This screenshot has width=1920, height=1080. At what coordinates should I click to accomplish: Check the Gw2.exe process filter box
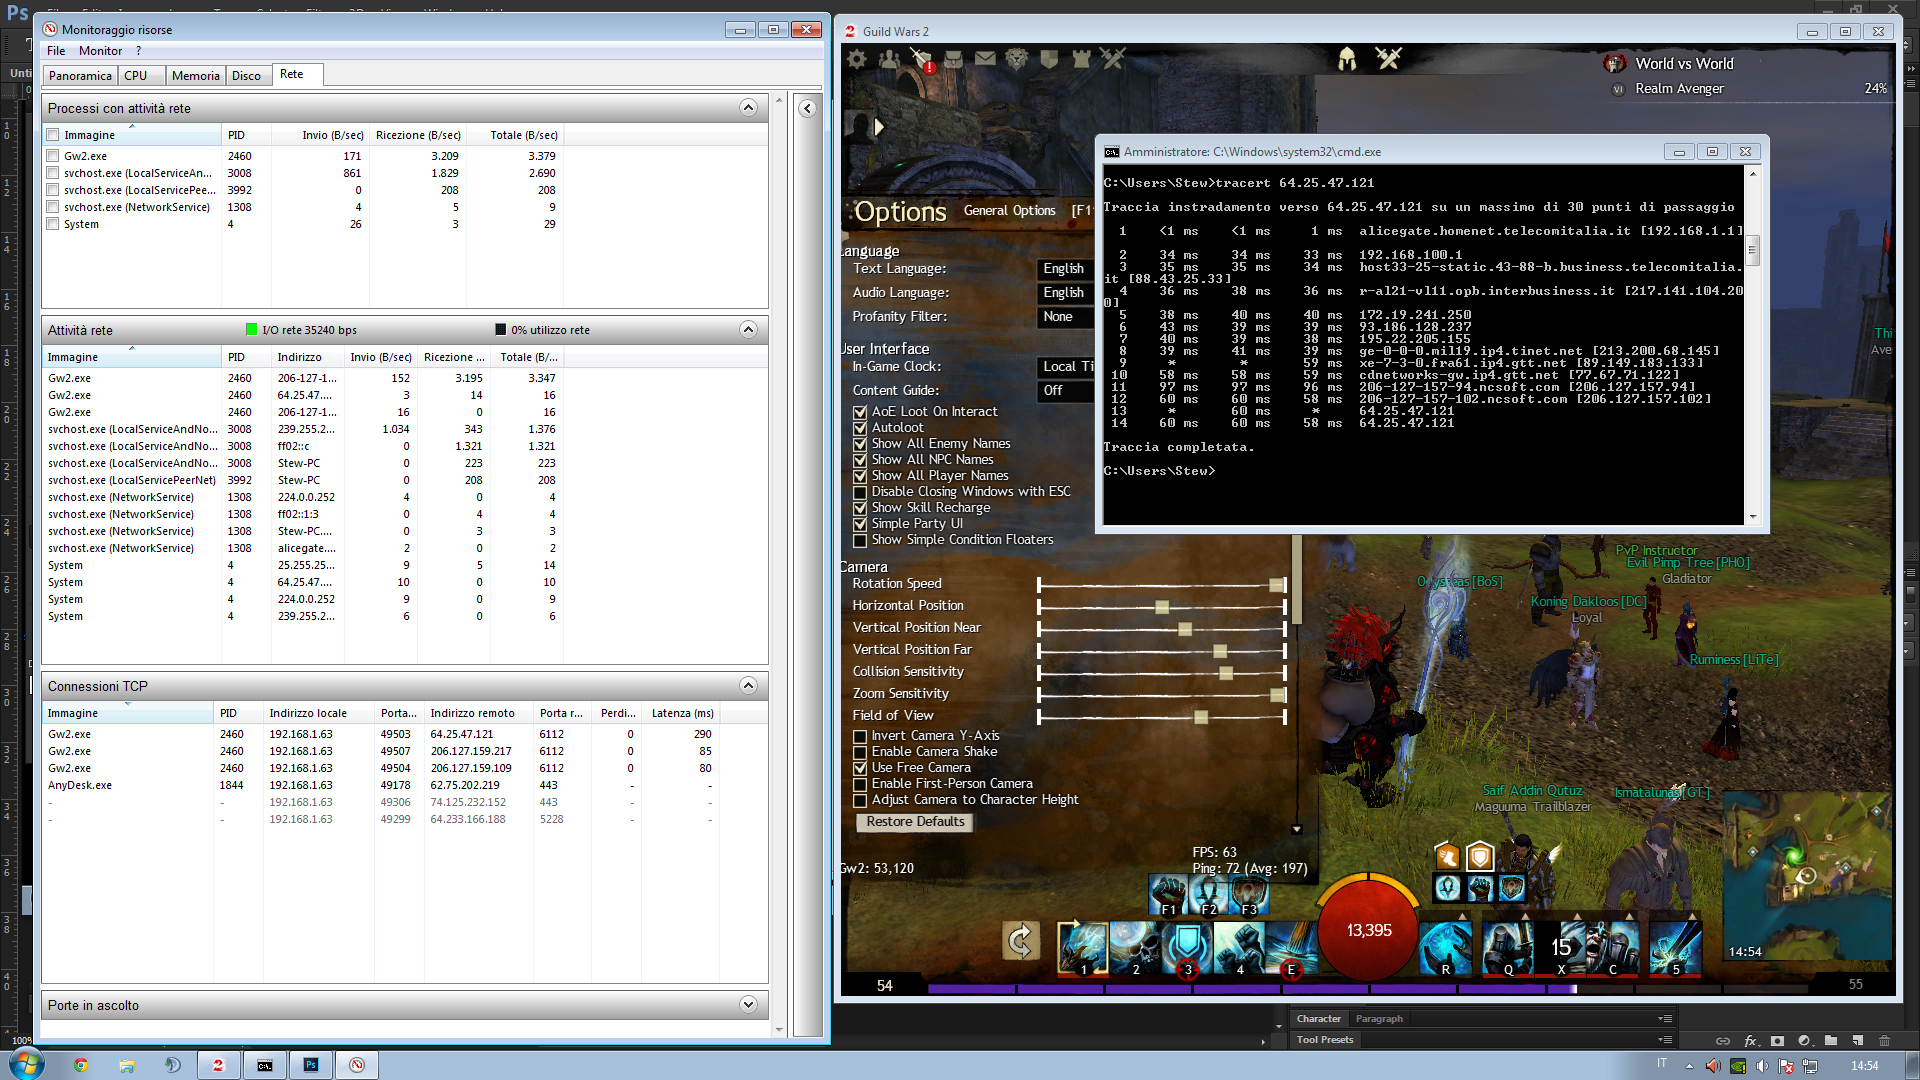(53, 156)
